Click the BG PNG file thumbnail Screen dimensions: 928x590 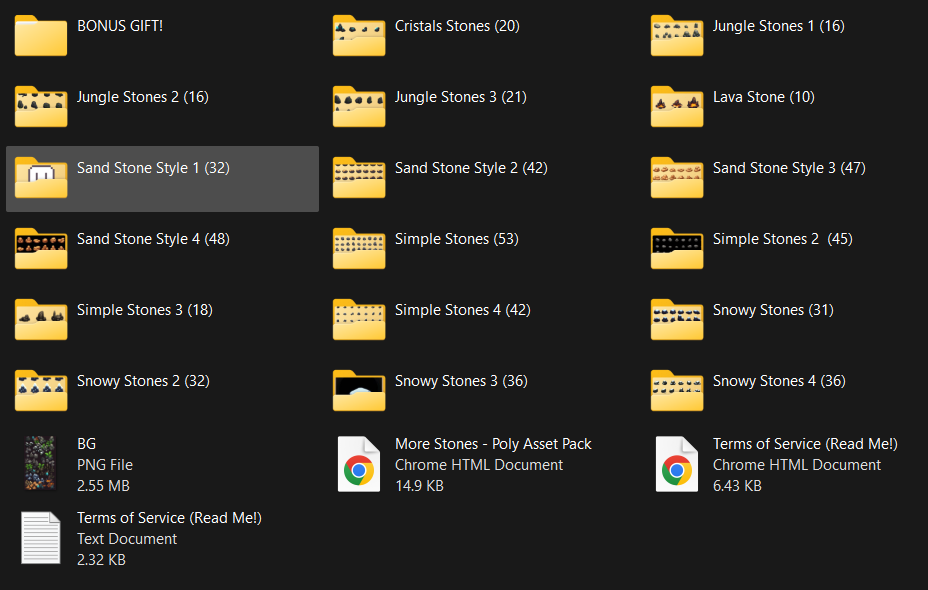click(x=41, y=463)
